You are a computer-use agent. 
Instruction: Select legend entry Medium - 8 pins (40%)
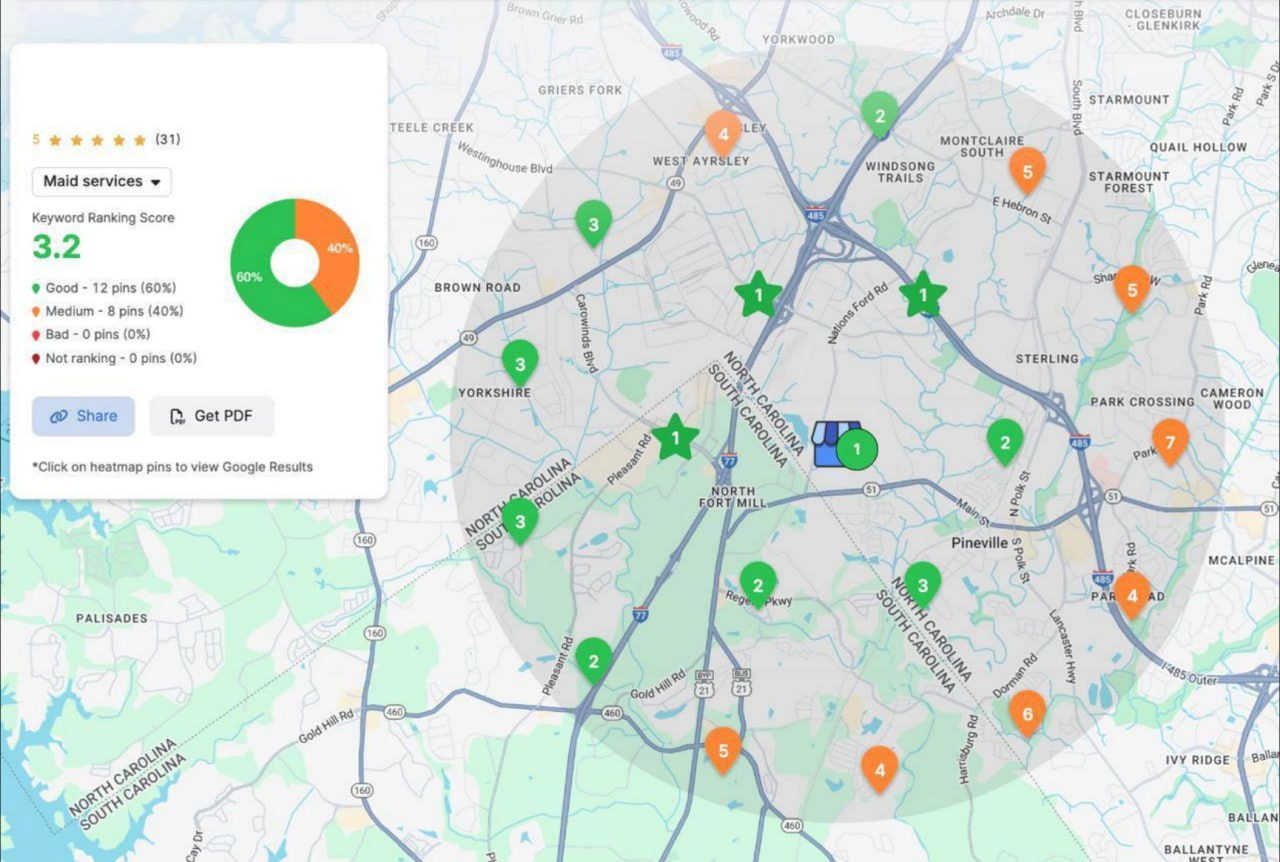point(107,311)
